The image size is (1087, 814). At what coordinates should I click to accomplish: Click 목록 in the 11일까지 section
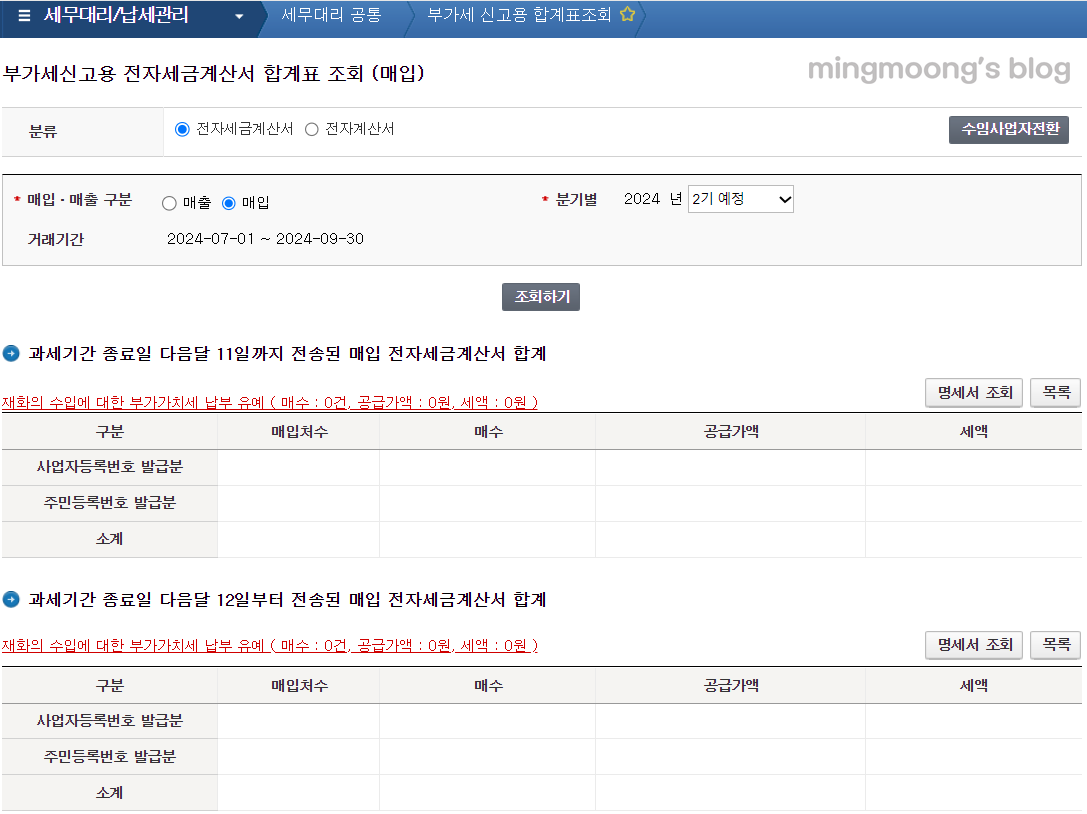(x=1055, y=392)
